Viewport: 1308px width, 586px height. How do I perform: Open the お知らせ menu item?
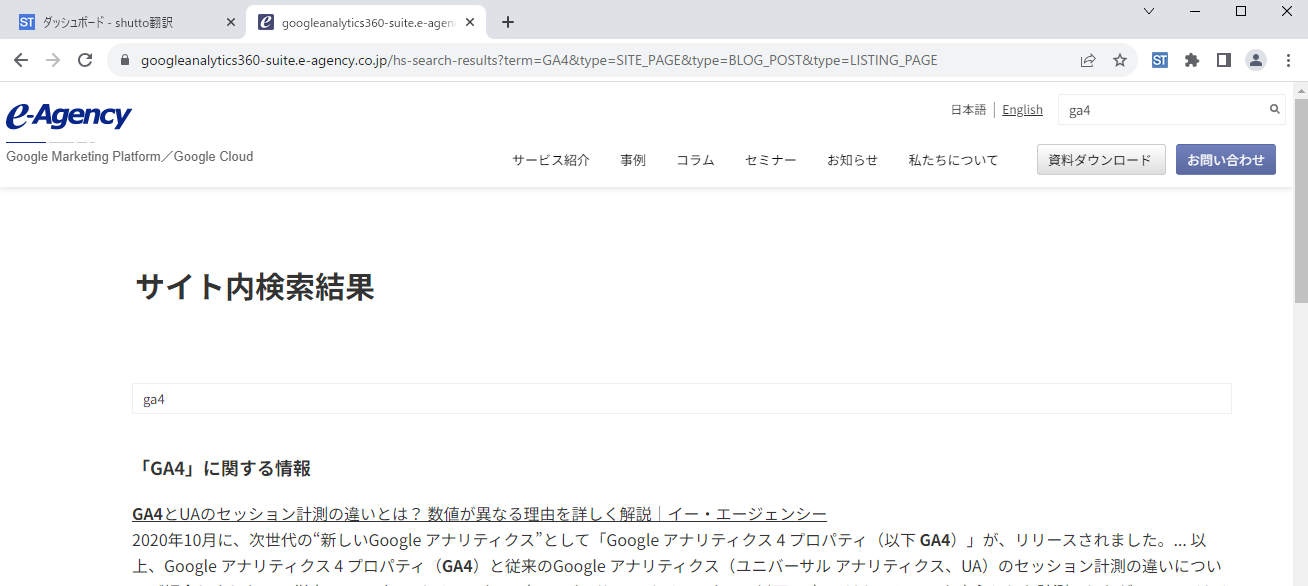(852, 160)
